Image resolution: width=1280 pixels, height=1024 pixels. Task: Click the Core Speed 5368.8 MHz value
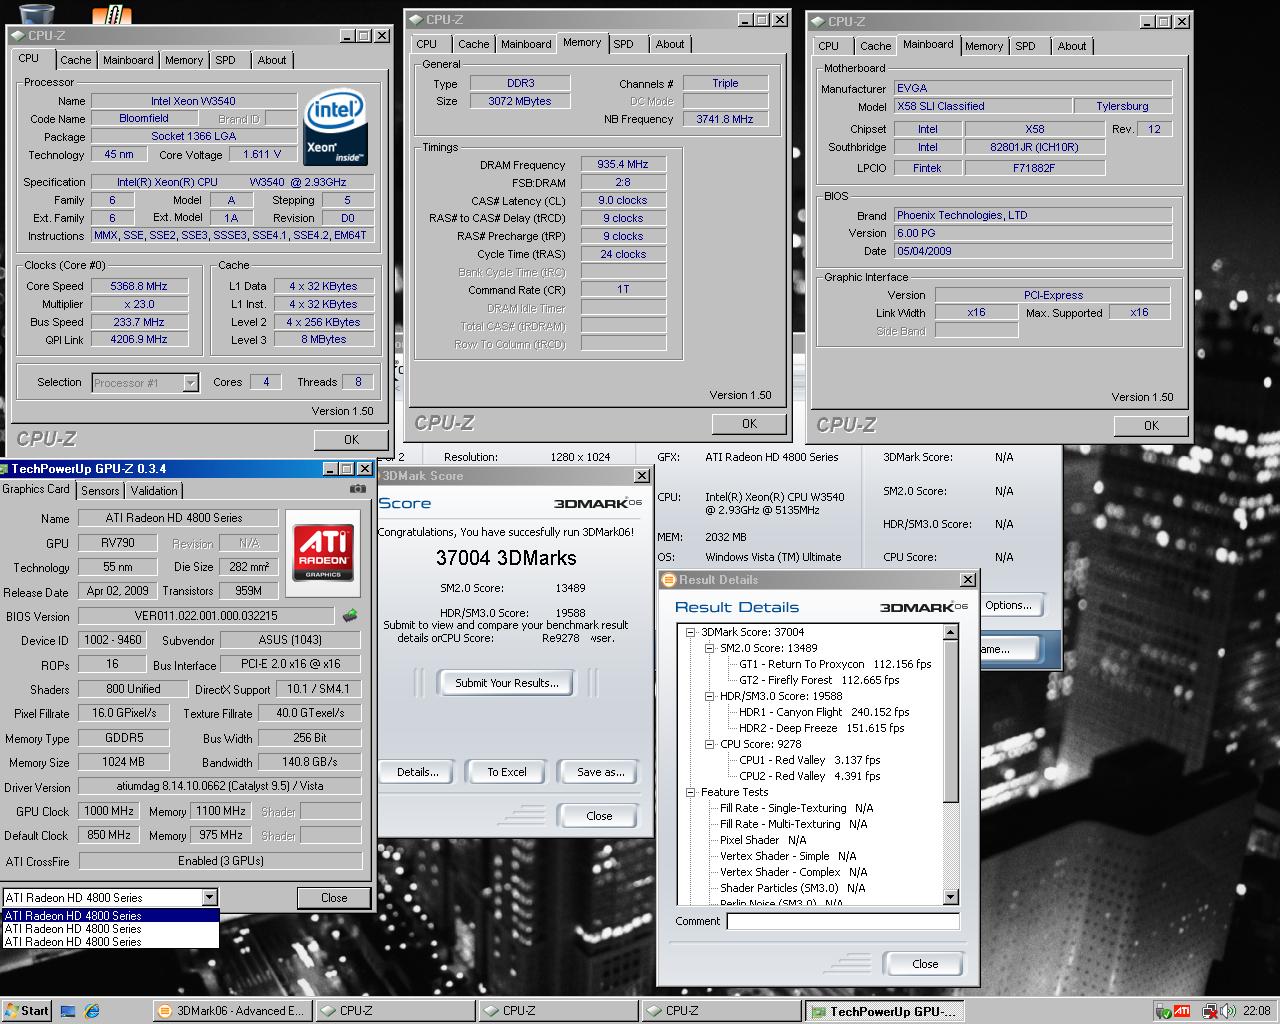click(x=139, y=286)
